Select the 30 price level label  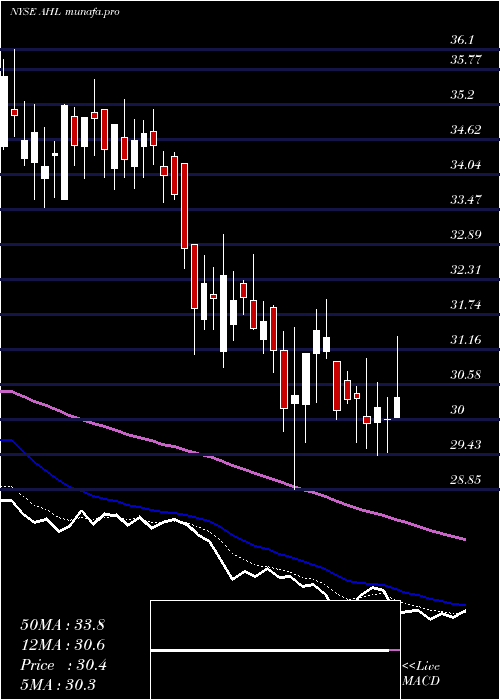tap(458, 410)
